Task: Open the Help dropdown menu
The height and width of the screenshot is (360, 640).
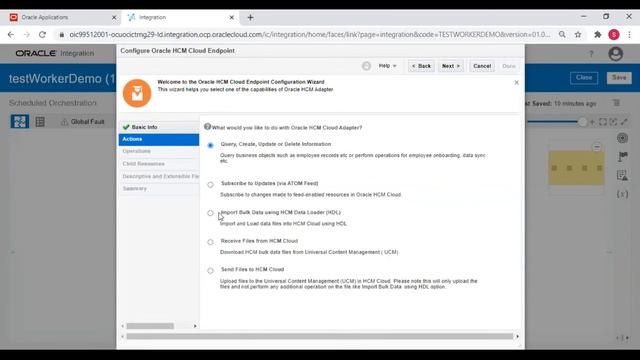Action: pyautogui.click(x=387, y=66)
